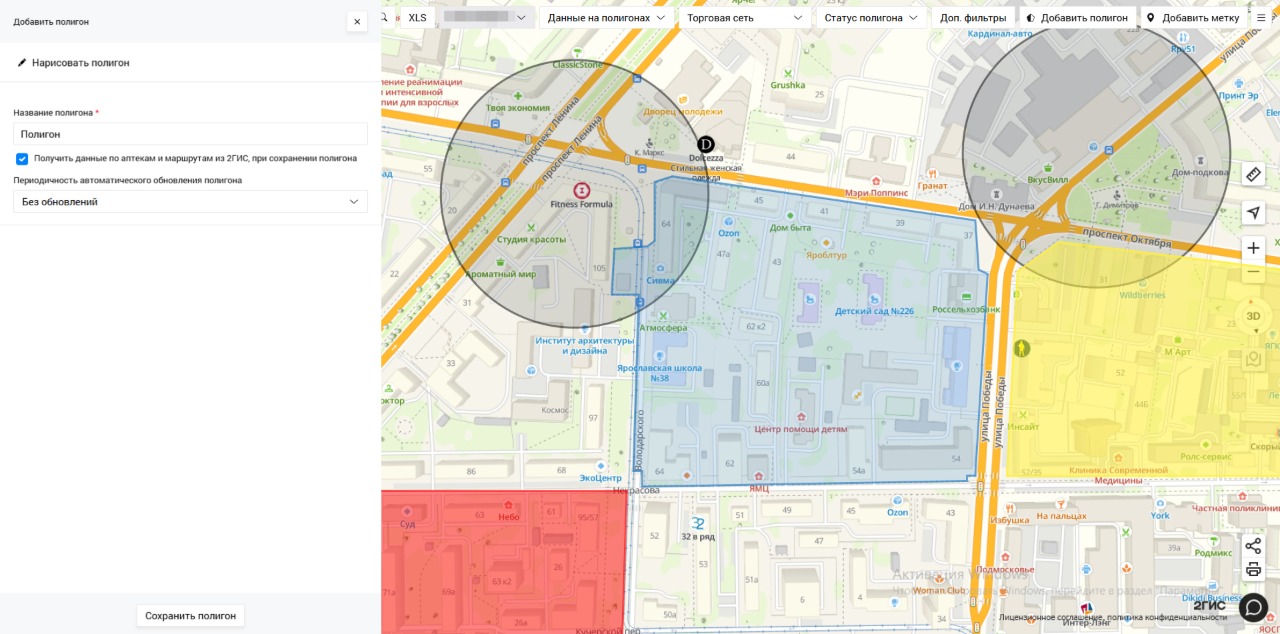1280x634 pixels.
Task: Close the Добавить полигон panel
Action: [x=357, y=21]
